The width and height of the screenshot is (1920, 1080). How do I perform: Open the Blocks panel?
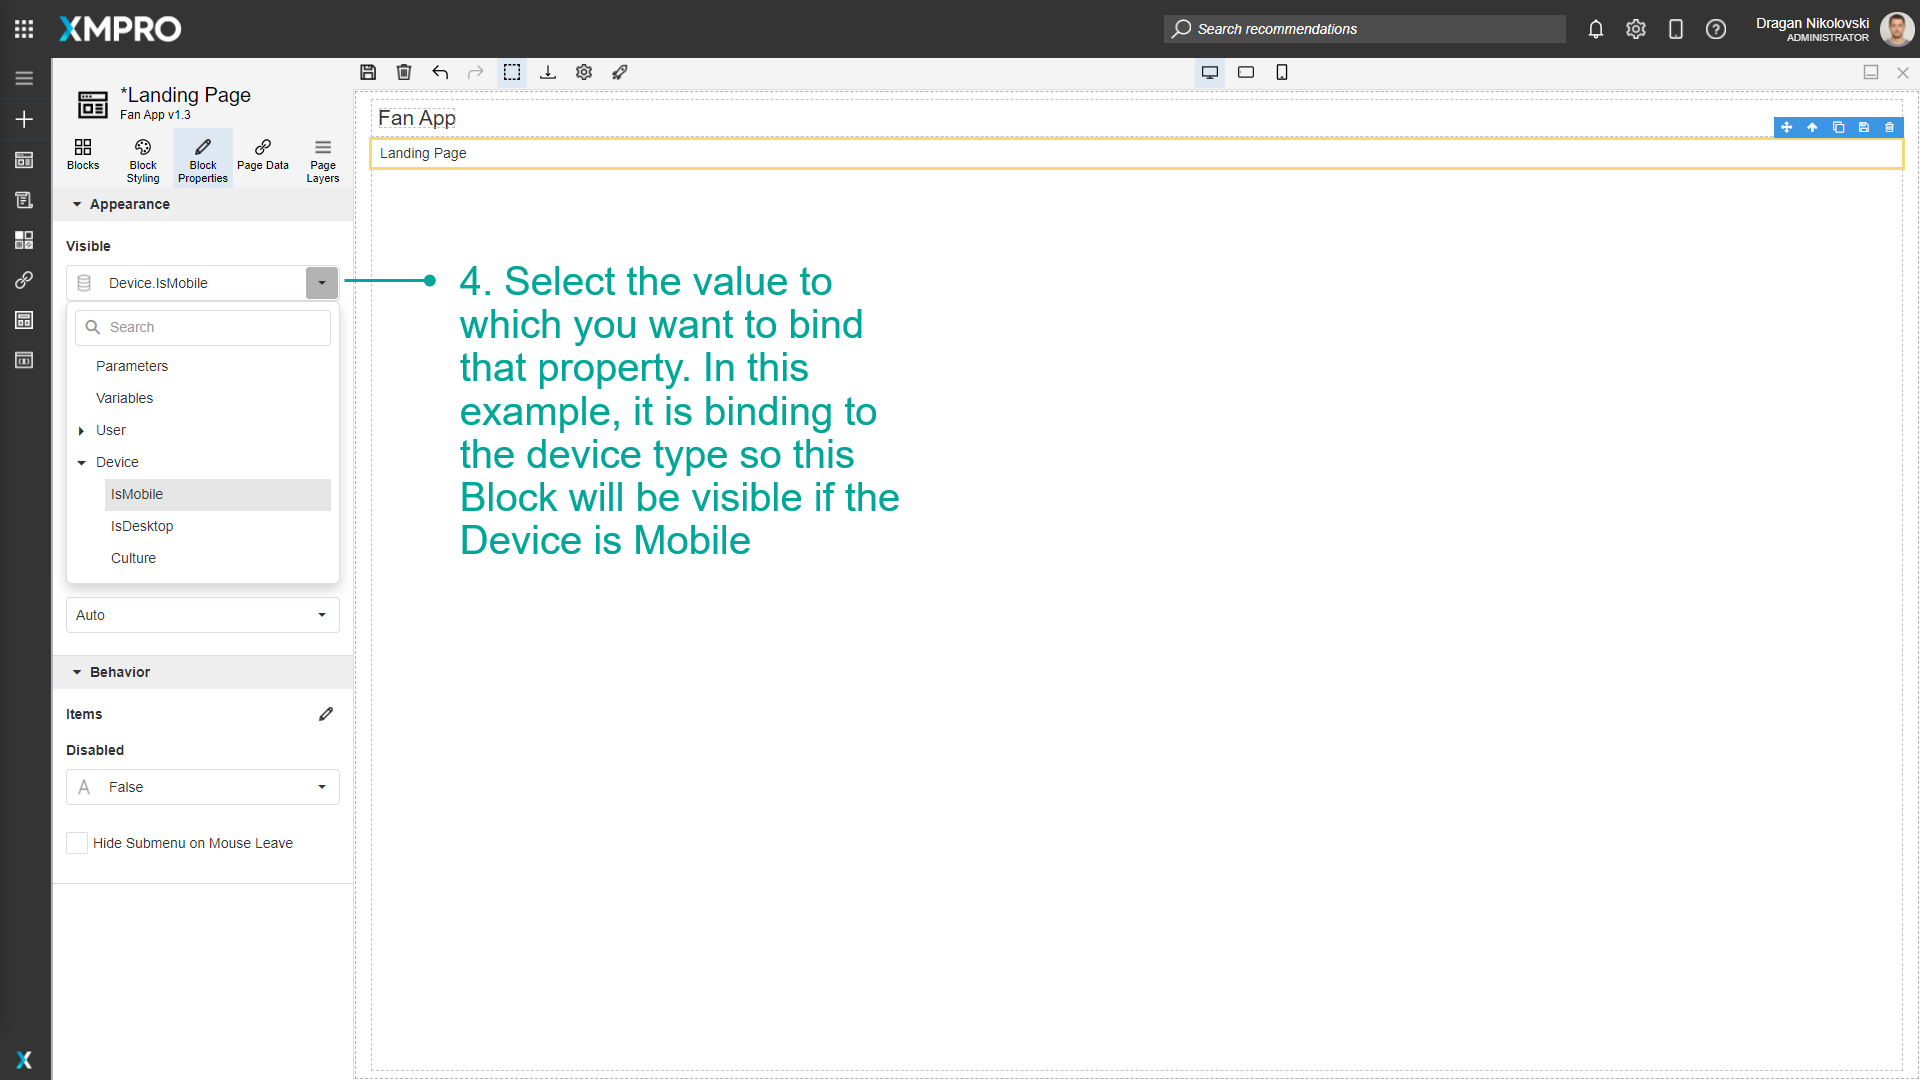click(x=83, y=158)
